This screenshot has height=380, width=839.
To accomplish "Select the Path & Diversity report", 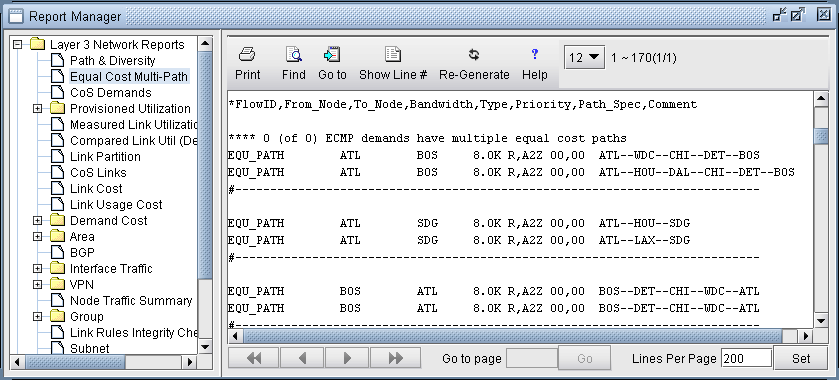I will [x=112, y=60].
